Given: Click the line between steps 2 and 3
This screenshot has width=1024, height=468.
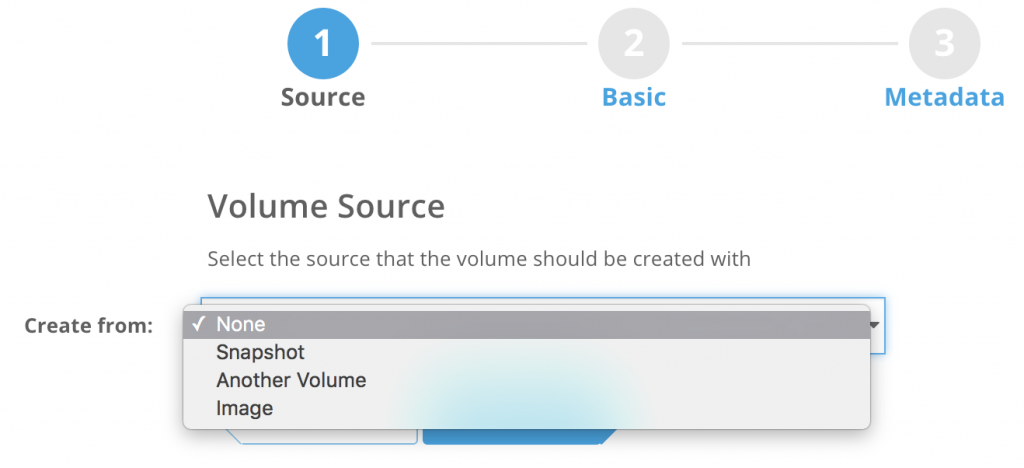Looking at the screenshot, I should [x=789, y=43].
